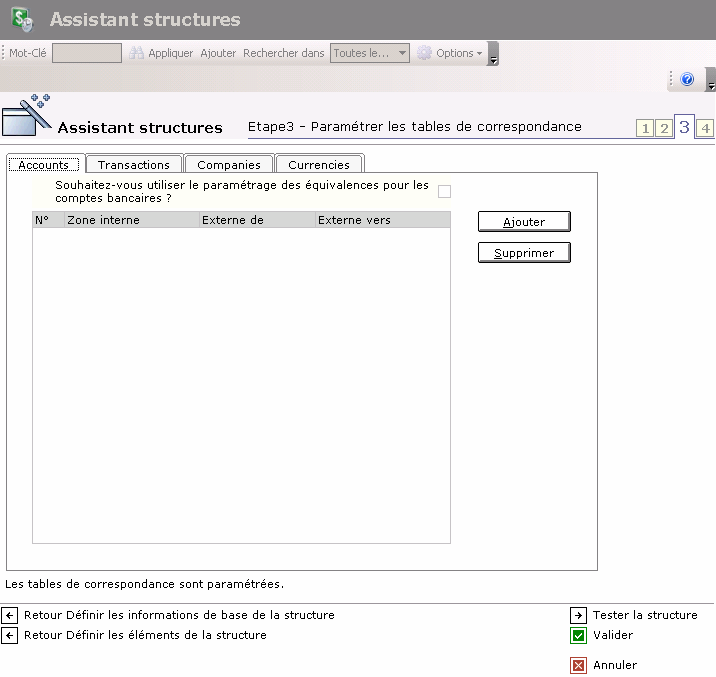
Task: Click the red X Annuler icon
Action: [578, 665]
